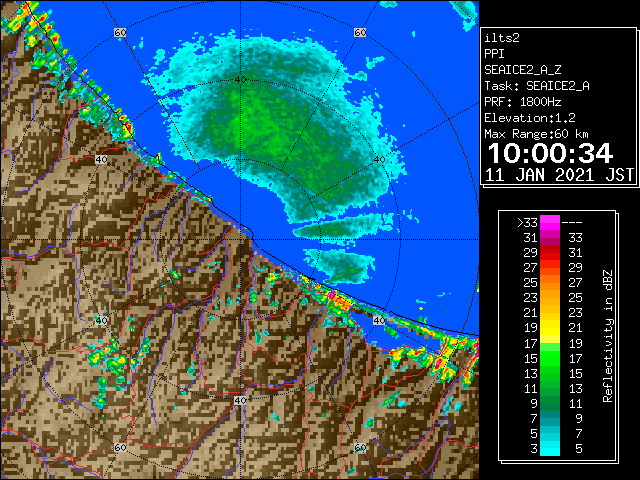The width and height of the screenshot is (640, 480).
Task: Pick the red 29–31 dBZ legend swatch
Action: [550, 253]
